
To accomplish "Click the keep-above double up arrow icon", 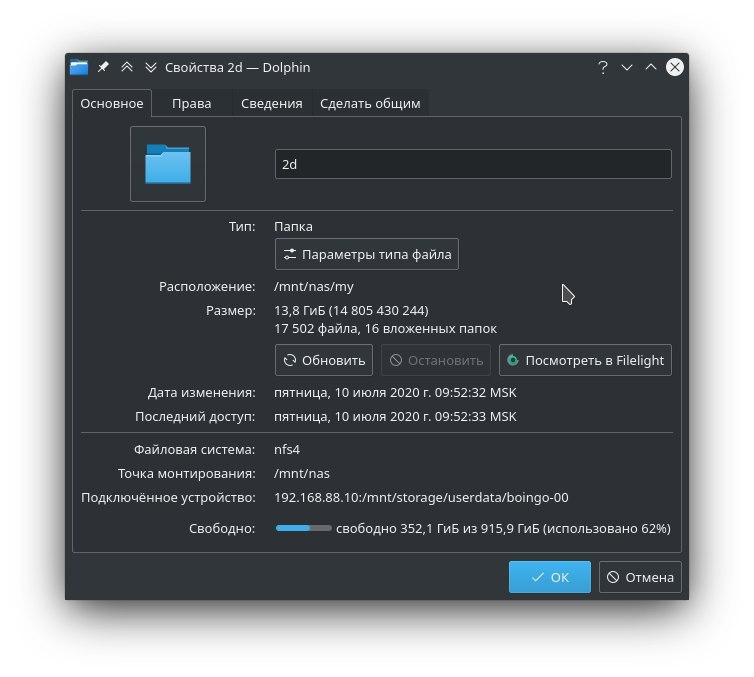I will click(x=127, y=67).
